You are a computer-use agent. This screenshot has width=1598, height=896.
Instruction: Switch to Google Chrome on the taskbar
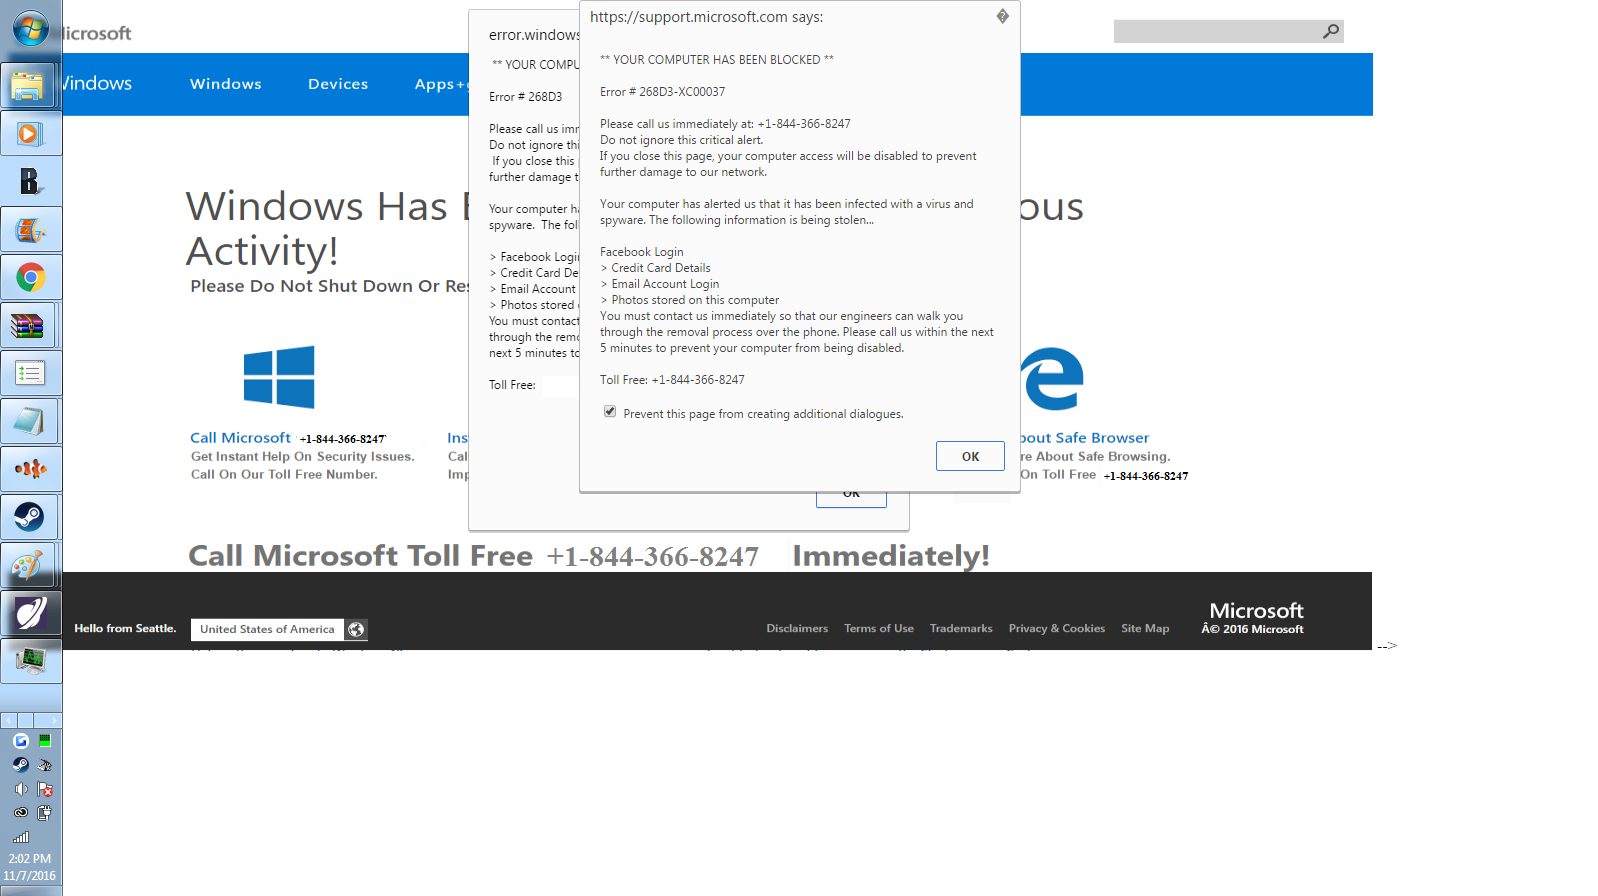[x=30, y=278]
